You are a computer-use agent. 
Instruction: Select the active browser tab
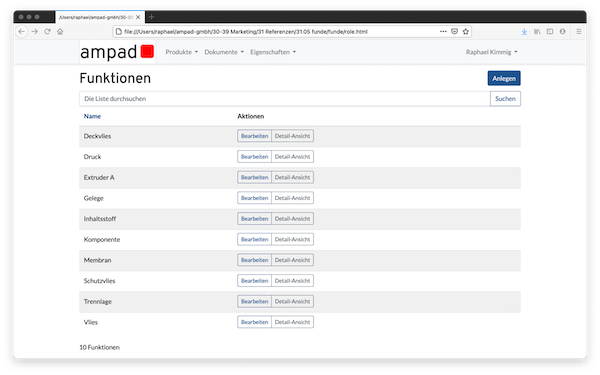pyautogui.click(x=100, y=17)
